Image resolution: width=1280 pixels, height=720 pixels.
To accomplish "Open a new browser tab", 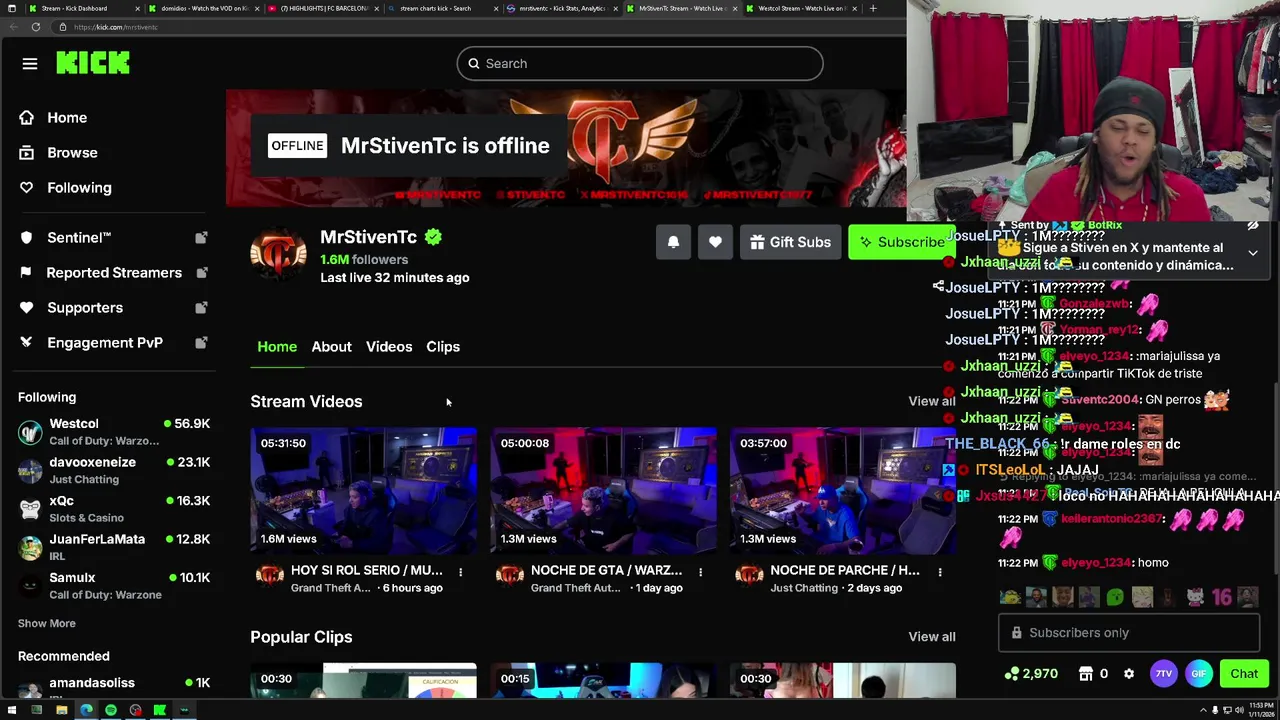I will tap(873, 8).
